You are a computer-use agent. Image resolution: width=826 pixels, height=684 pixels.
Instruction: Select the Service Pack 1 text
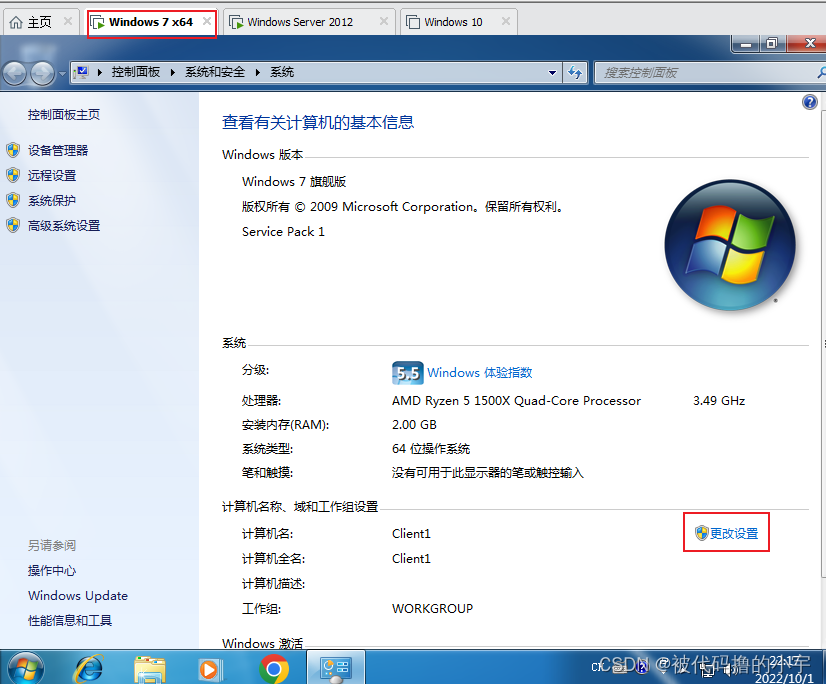(283, 232)
